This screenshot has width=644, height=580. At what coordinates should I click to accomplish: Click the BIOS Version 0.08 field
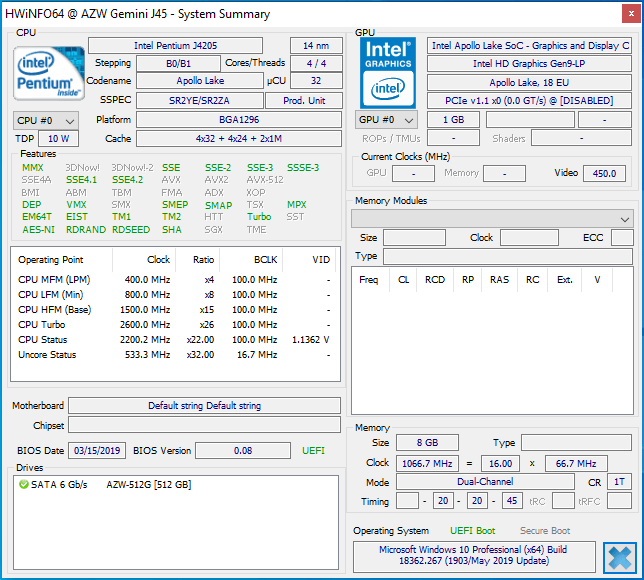pyautogui.click(x=243, y=451)
